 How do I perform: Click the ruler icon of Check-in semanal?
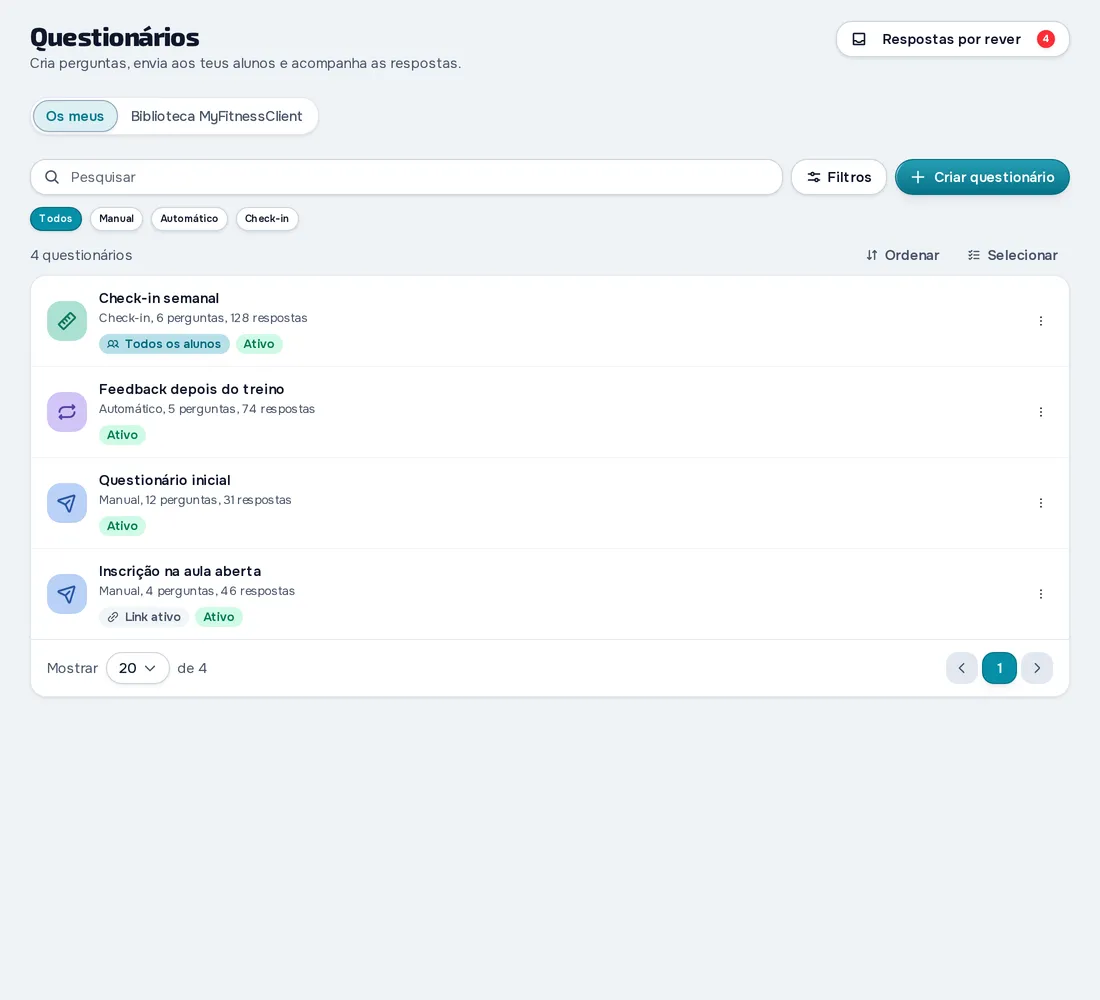[x=67, y=321]
